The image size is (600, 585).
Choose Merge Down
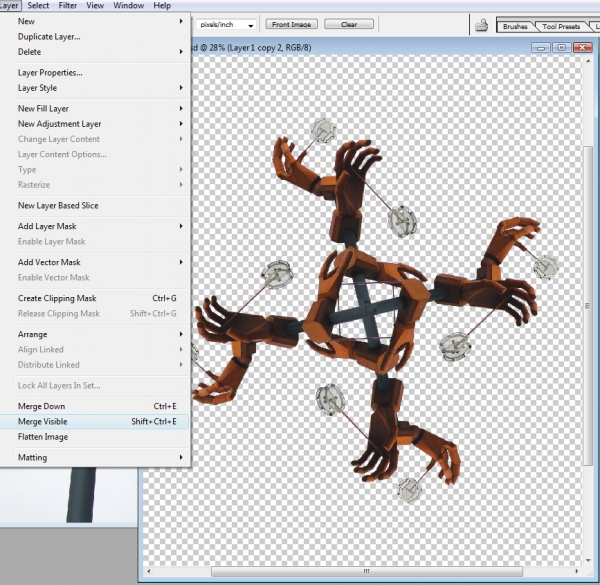[95, 406]
